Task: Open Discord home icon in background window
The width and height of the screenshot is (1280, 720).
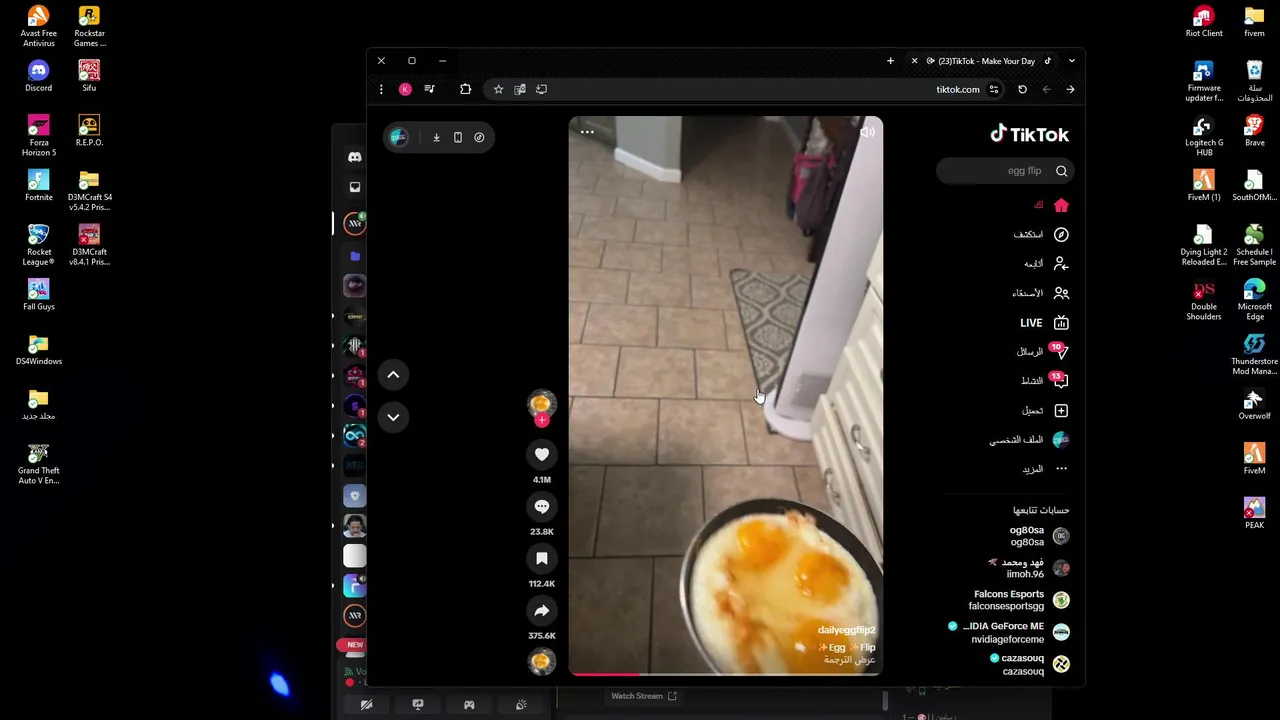Action: pyautogui.click(x=354, y=157)
